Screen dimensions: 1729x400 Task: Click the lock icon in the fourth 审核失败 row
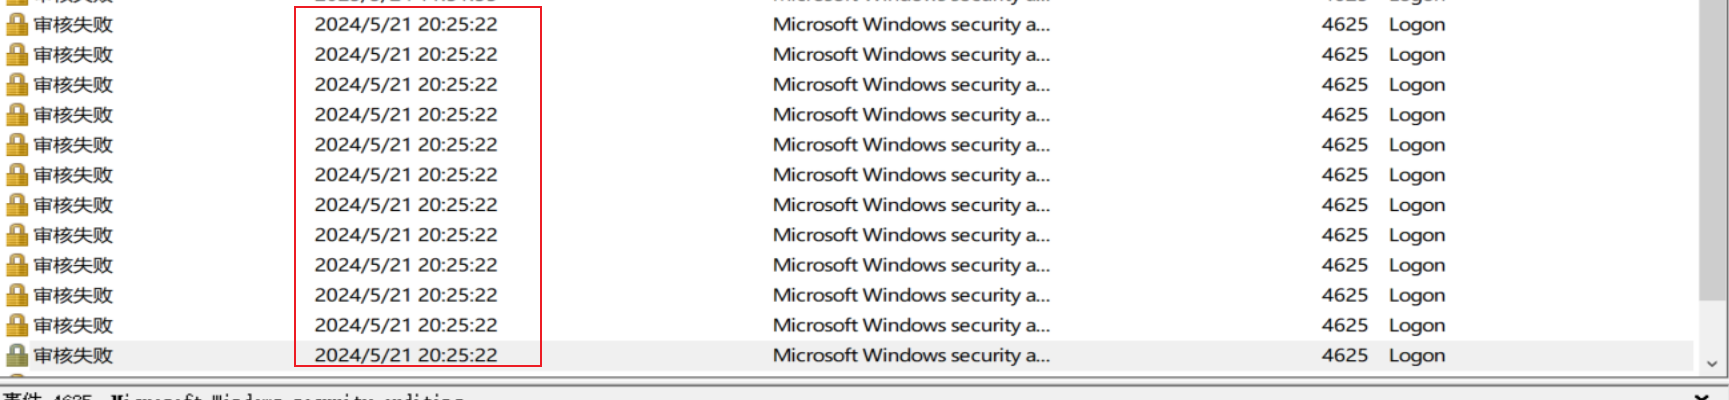17,115
